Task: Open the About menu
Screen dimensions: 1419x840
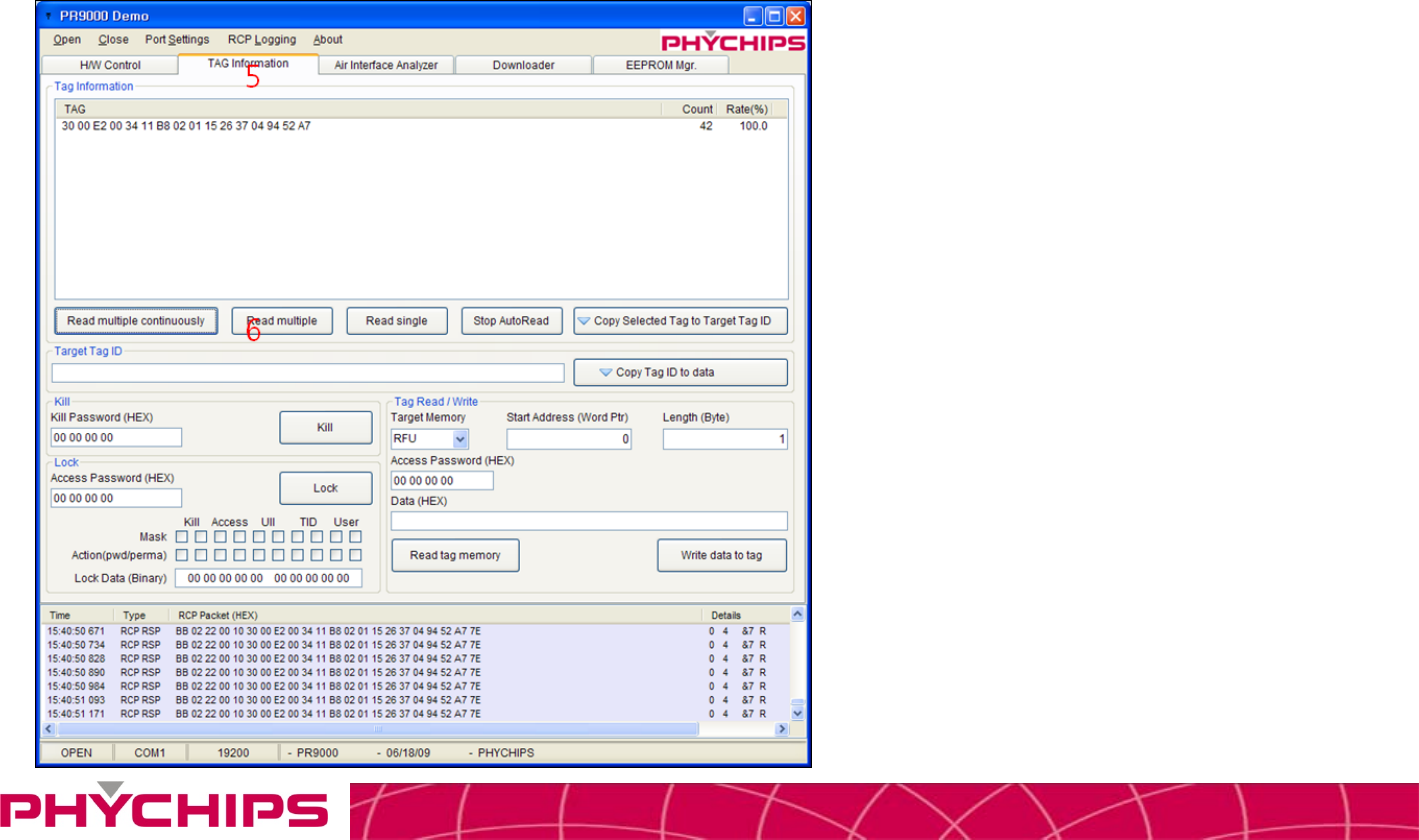Action: pos(328,40)
